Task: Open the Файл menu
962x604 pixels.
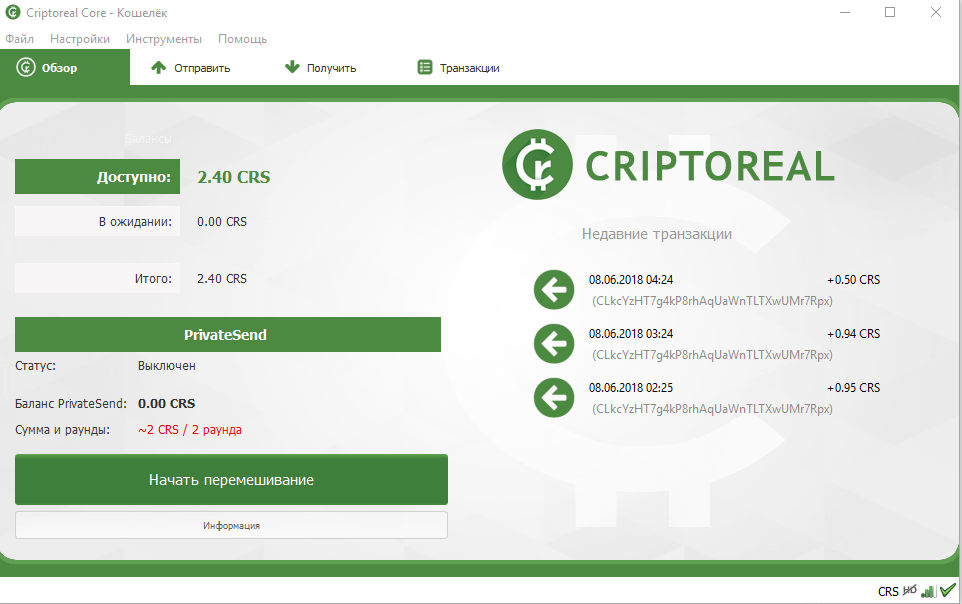Action: (x=20, y=39)
